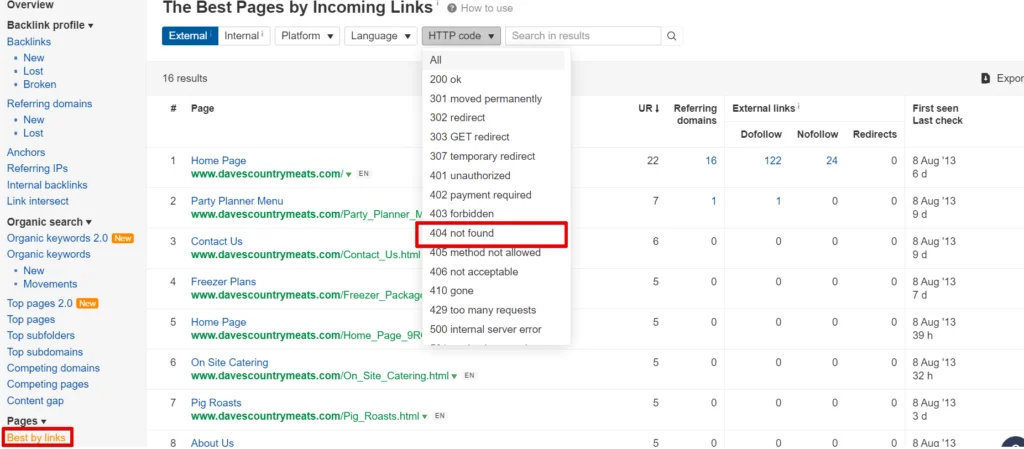The height and width of the screenshot is (449, 1024).
Task: Click the Export icon
Action: coord(986,78)
